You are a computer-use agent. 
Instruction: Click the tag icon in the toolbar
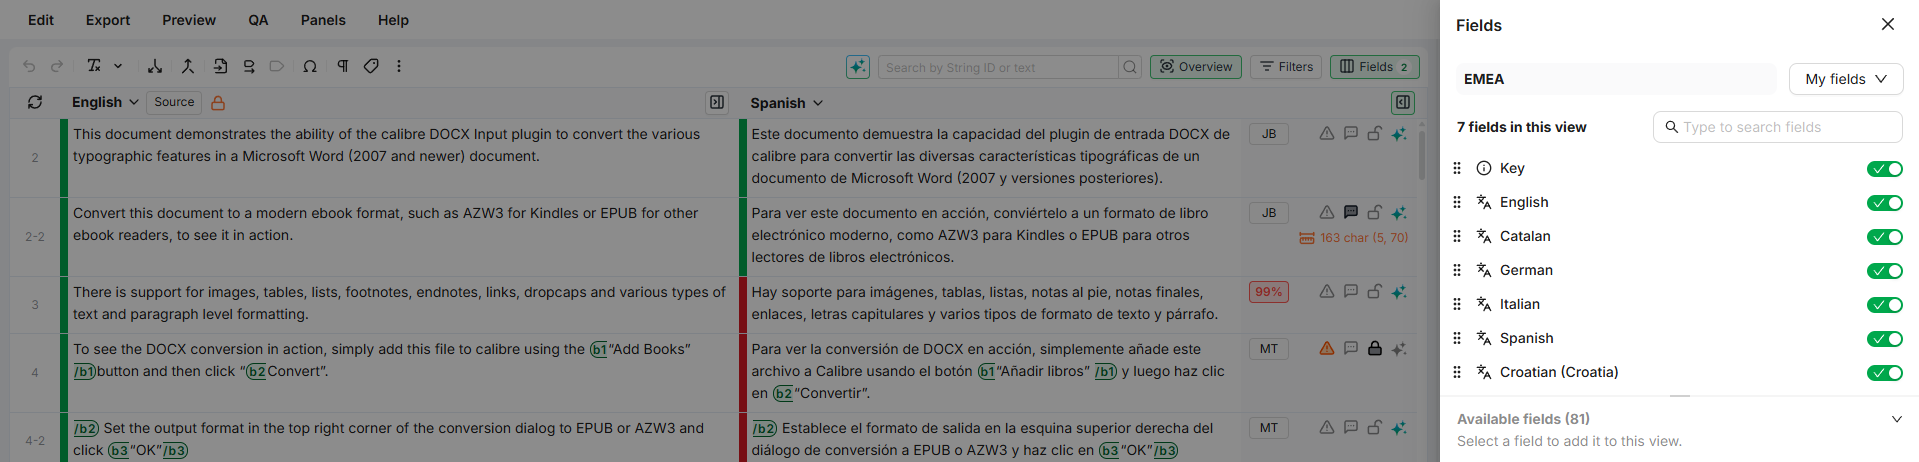tap(371, 66)
